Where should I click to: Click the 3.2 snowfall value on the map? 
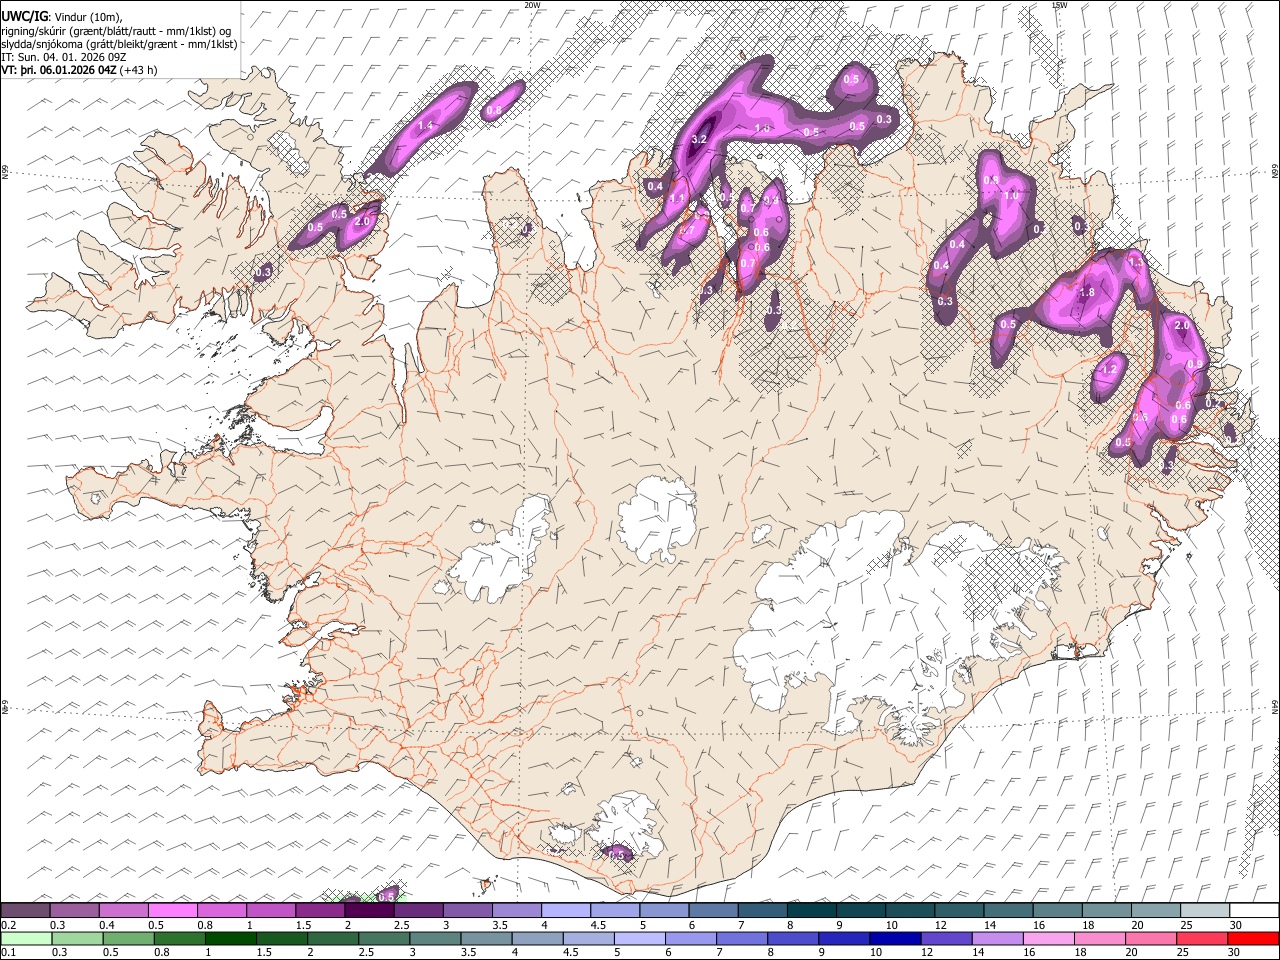pos(700,140)
